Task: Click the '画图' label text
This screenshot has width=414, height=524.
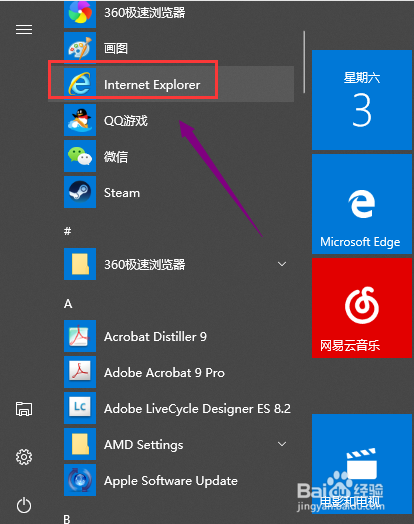Action: (x=116, y=48)
